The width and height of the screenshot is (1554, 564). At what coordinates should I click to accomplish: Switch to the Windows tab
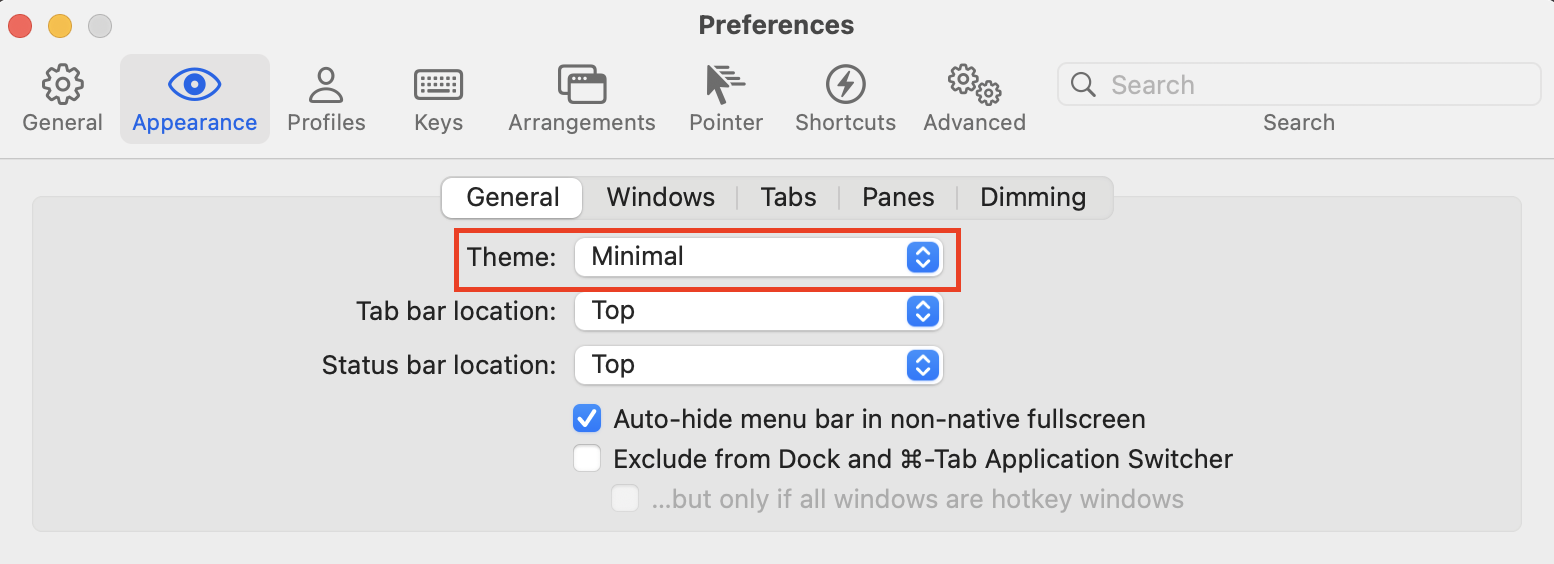point(661,197)
